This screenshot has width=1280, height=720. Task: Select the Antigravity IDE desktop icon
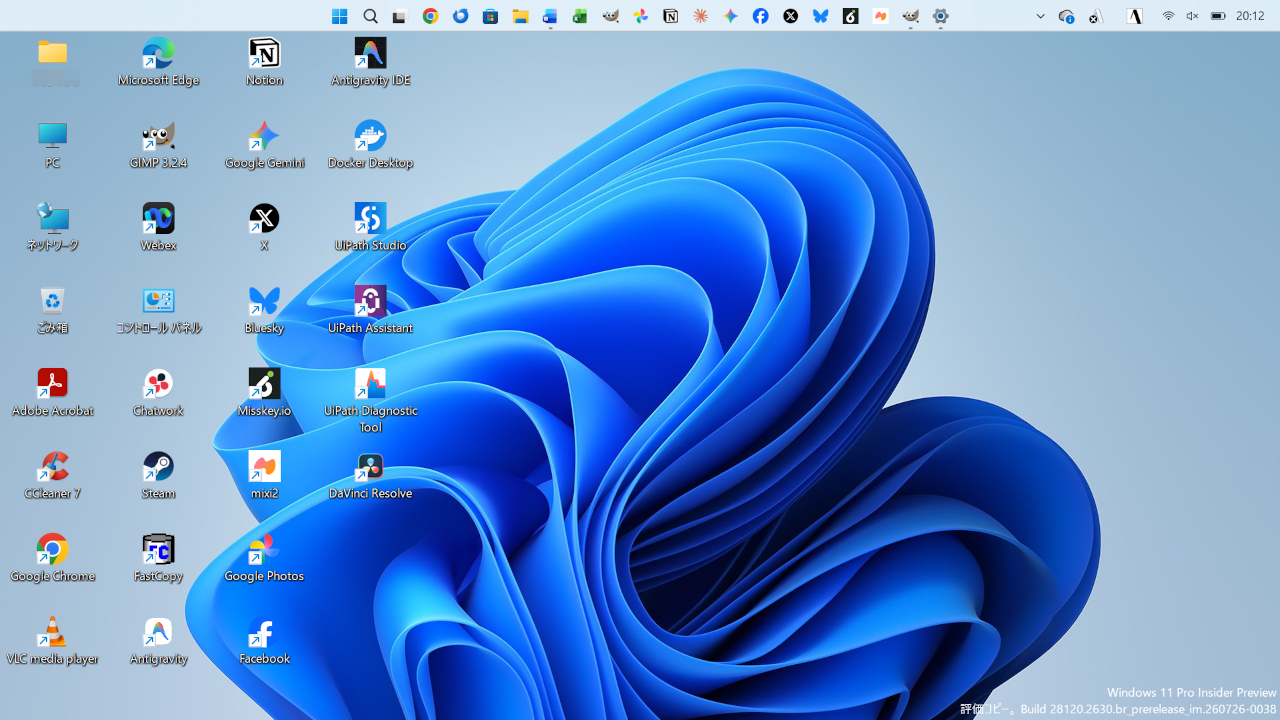point(370,62)
